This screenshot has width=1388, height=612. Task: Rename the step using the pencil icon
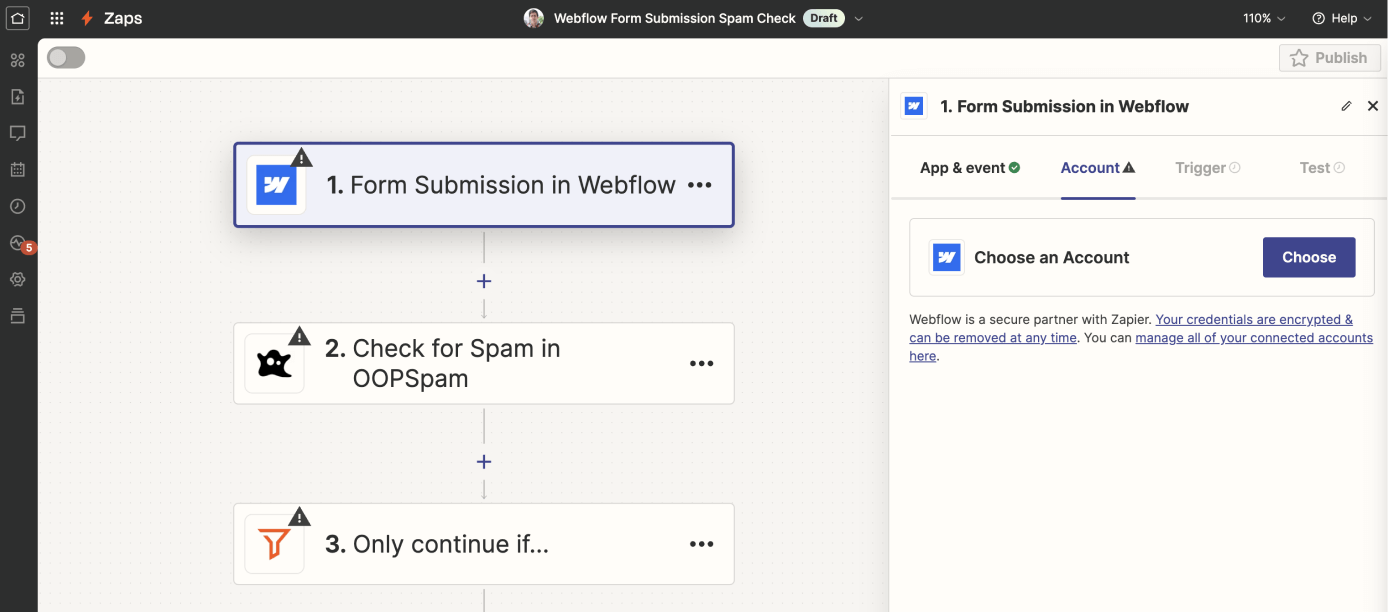pyautogui.click(x=1346, y=106)
